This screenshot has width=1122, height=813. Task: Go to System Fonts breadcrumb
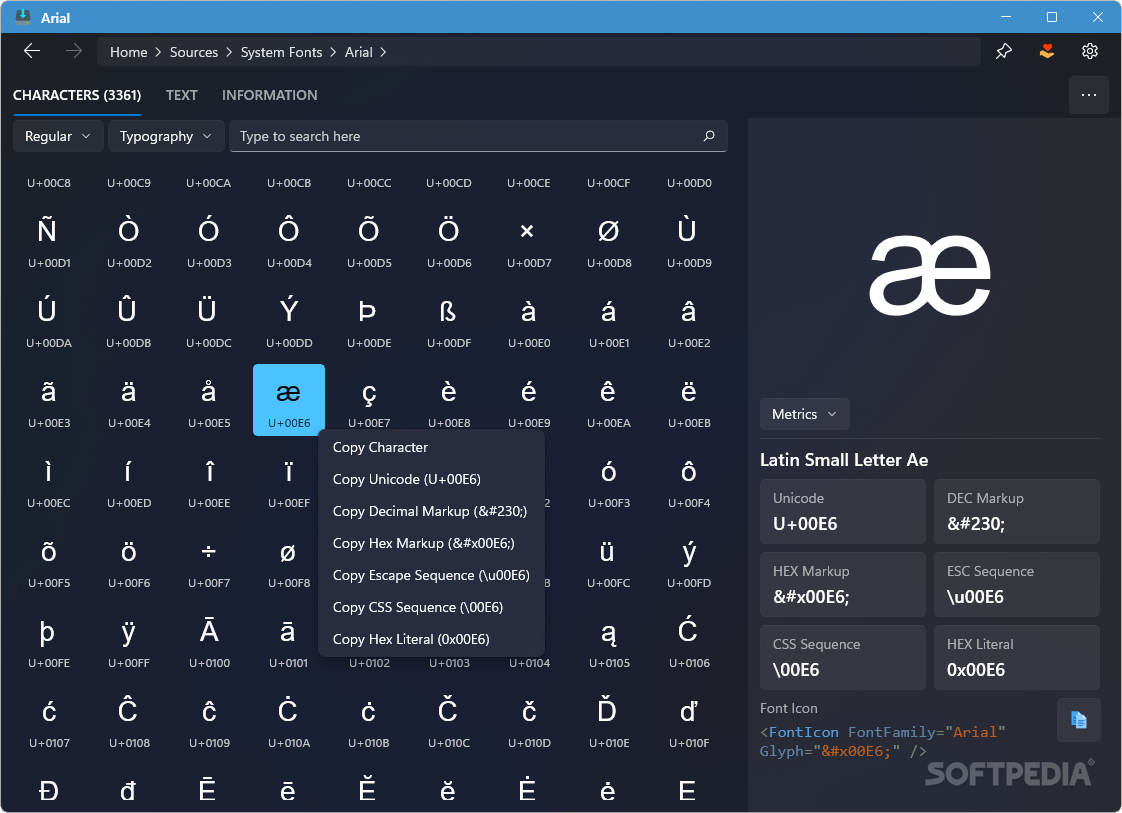point(281,52)
